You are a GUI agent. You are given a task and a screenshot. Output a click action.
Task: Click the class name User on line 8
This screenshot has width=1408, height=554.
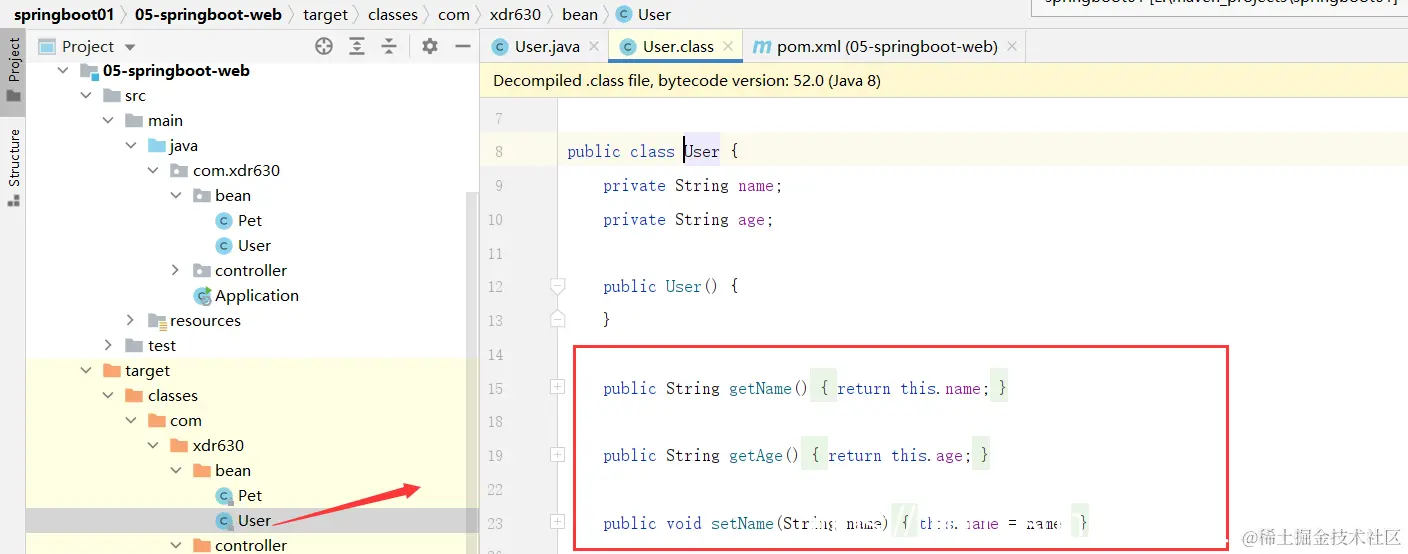point(702,151)
